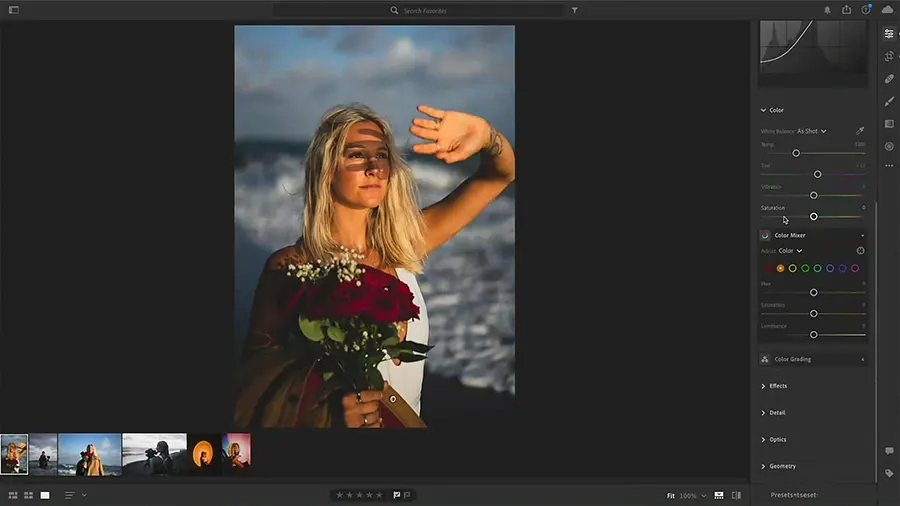900x506 pixels.
Task: Collapse the Color section
Action: click(764, 110)
